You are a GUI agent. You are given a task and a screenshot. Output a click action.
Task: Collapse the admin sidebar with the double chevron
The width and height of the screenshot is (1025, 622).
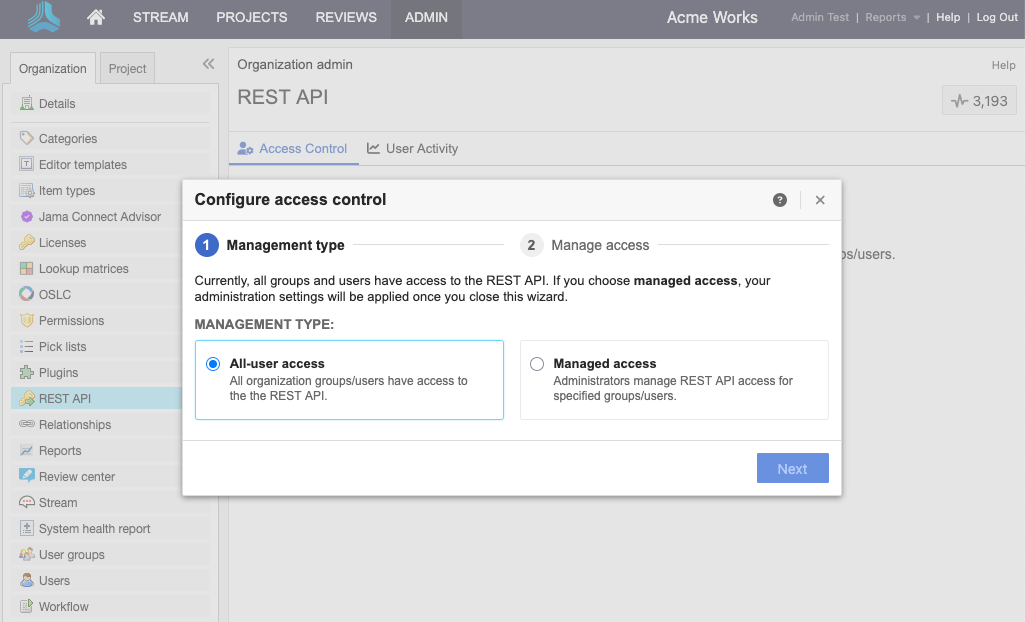[208, 62]
